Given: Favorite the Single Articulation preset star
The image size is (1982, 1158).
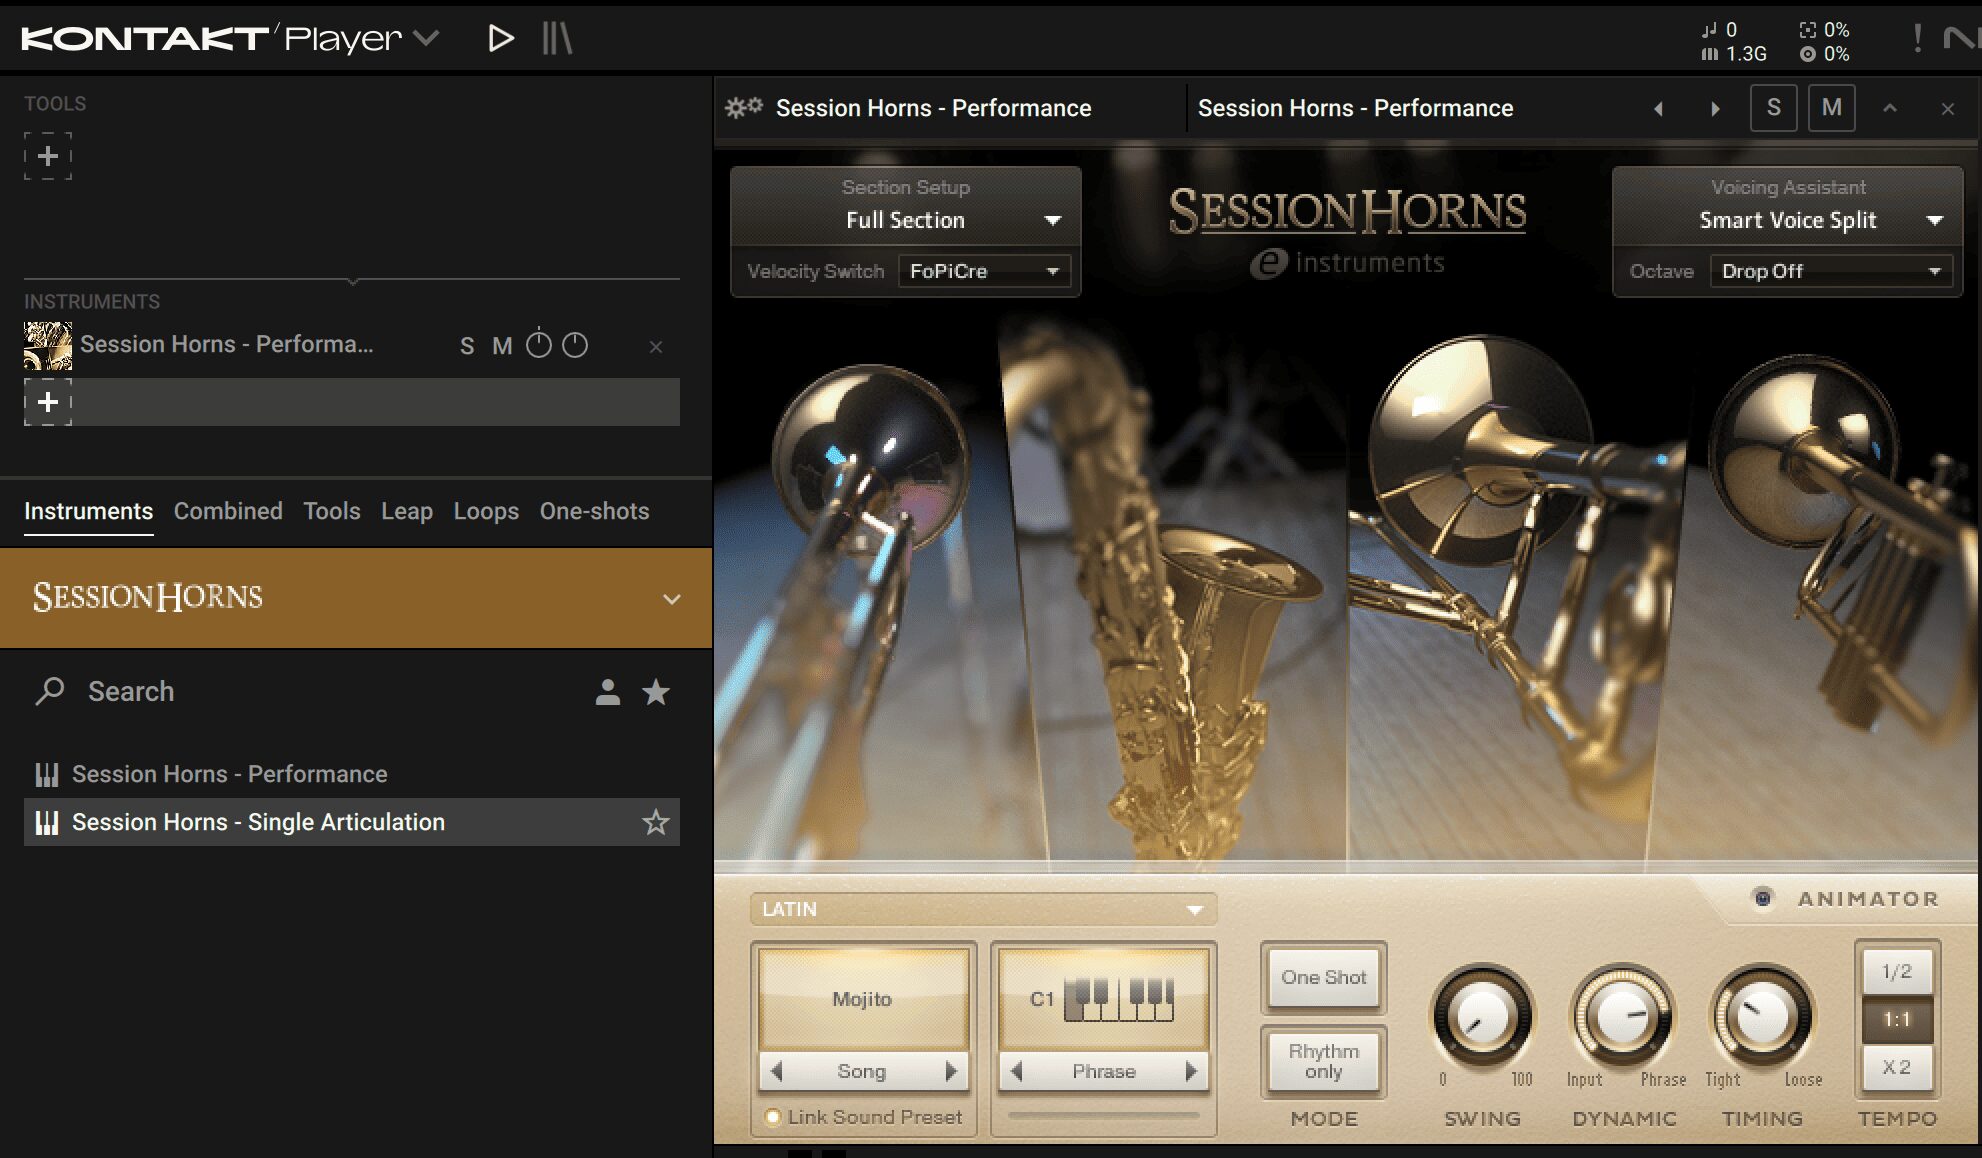Looking at the screenshot, I should pyautogui.click(x=656, y=822).
